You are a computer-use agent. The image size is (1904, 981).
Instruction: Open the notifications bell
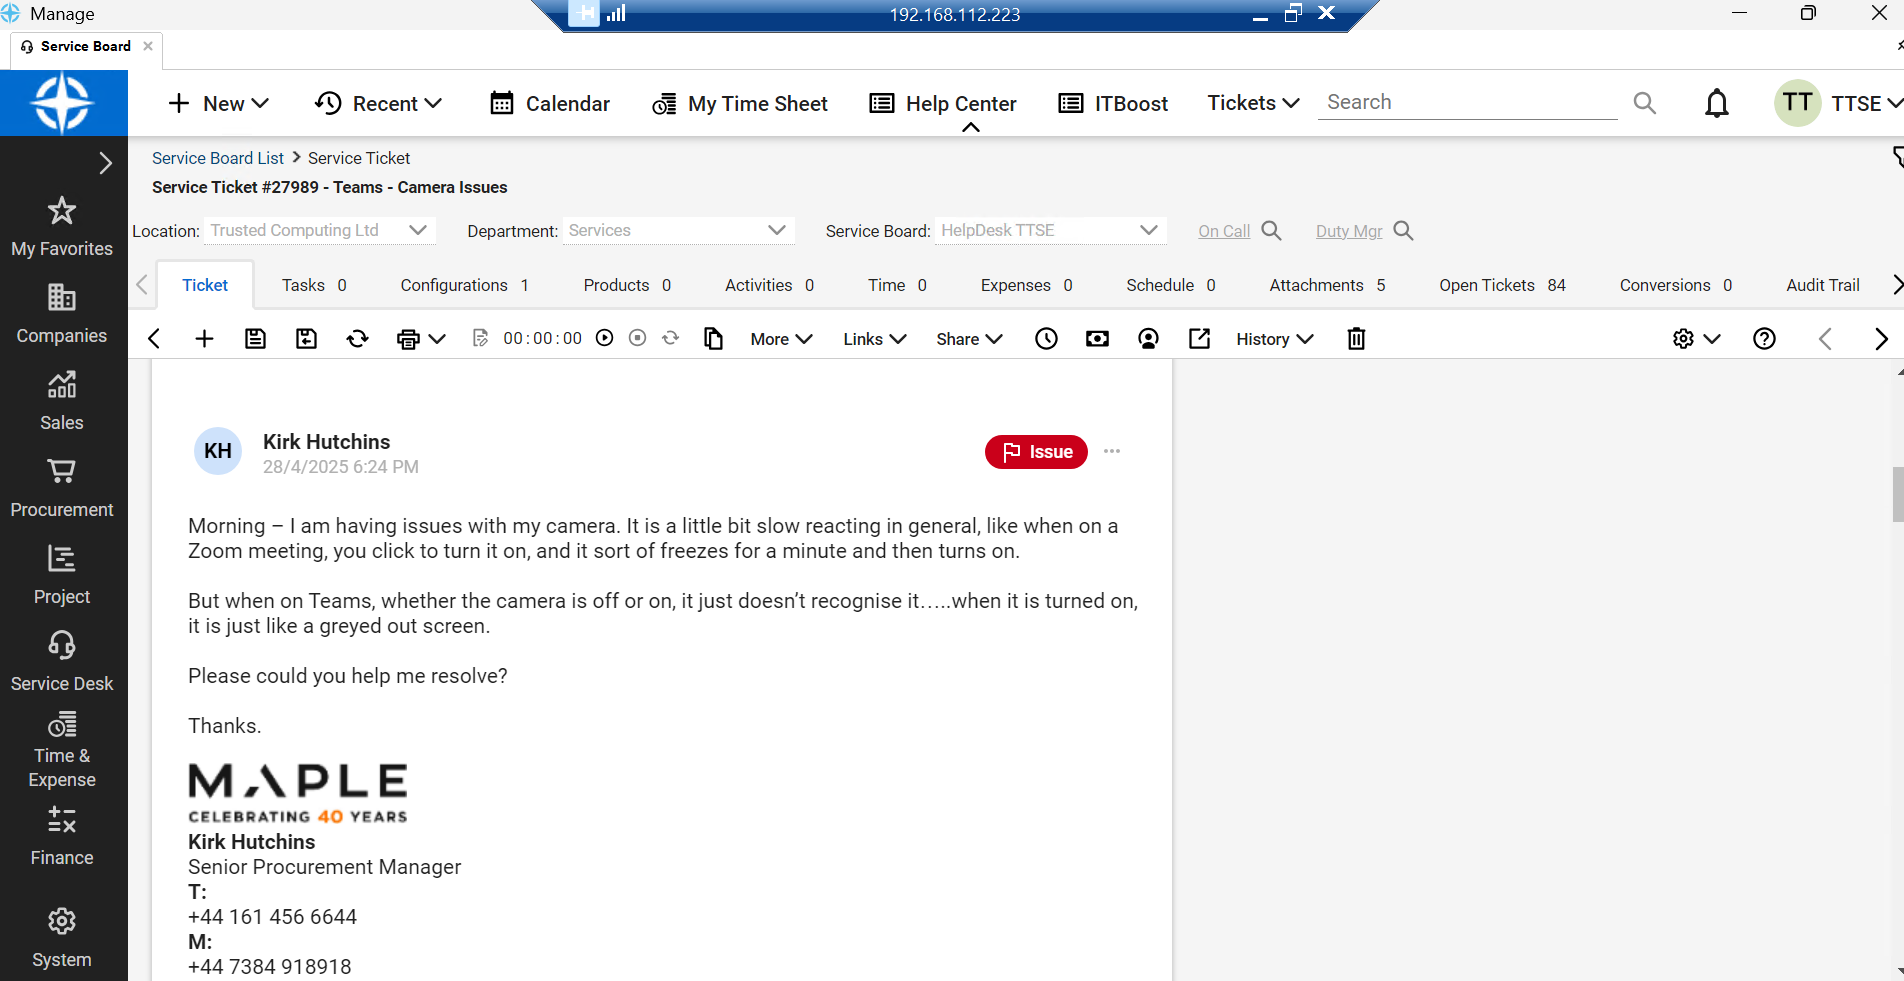click(x=1717, y=103)
